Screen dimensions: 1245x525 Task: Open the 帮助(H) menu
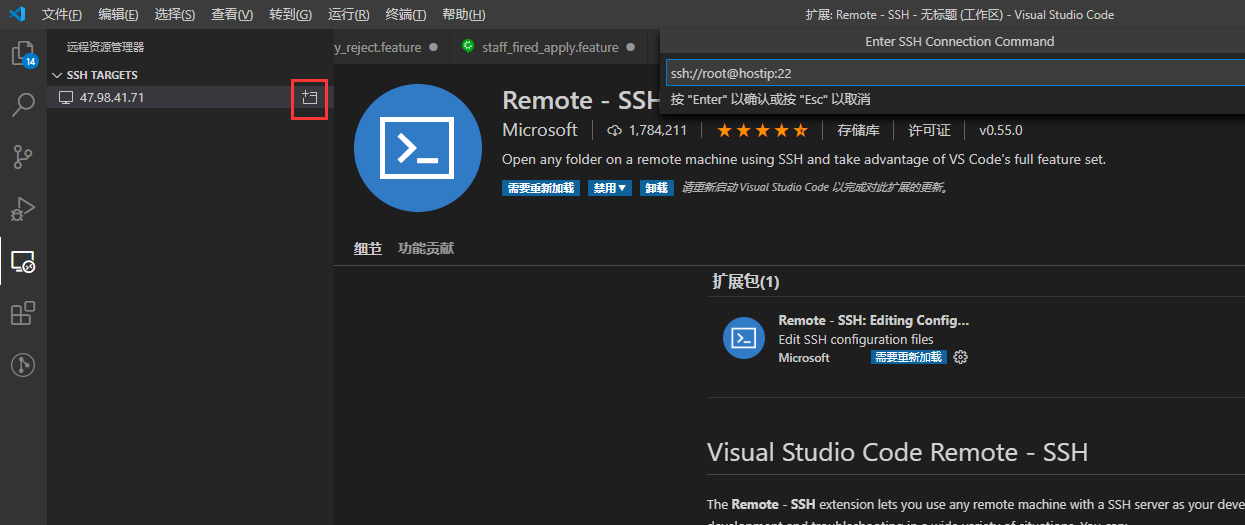pyautogui.click(x=463, y=15)
